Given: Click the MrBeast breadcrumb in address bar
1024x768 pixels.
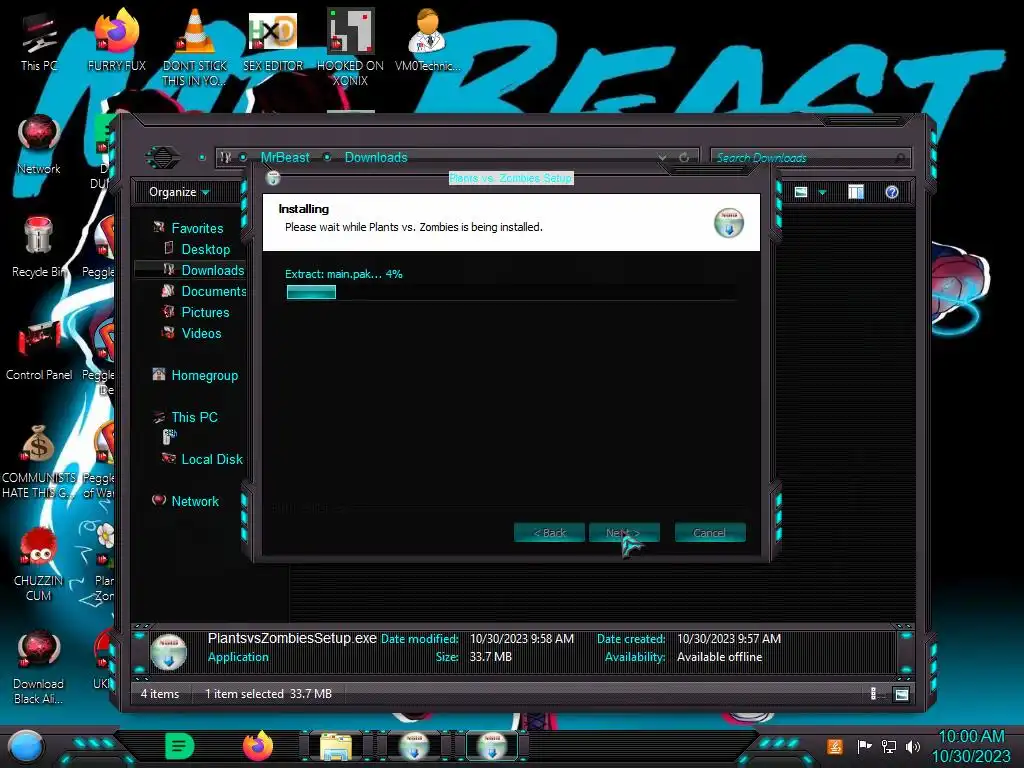Looking at the screenshot, I should pos(285,157).
